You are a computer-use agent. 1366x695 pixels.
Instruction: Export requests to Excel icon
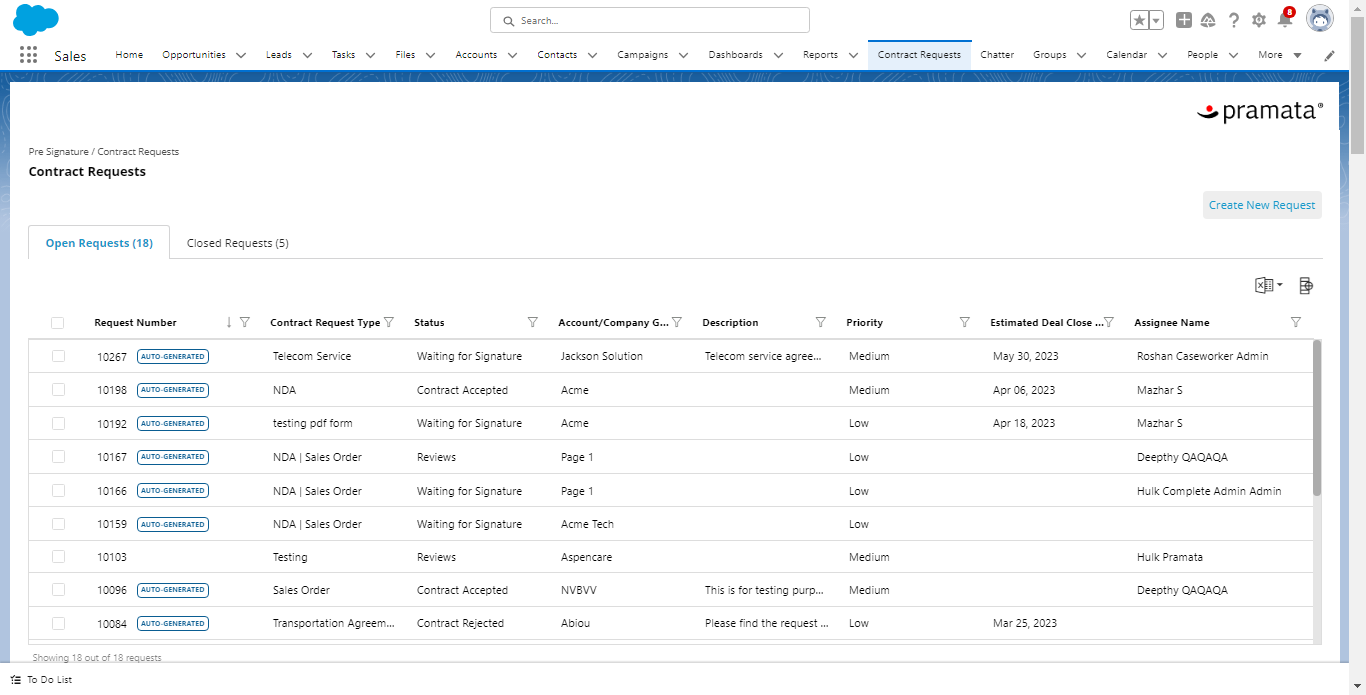point(1264,286)
